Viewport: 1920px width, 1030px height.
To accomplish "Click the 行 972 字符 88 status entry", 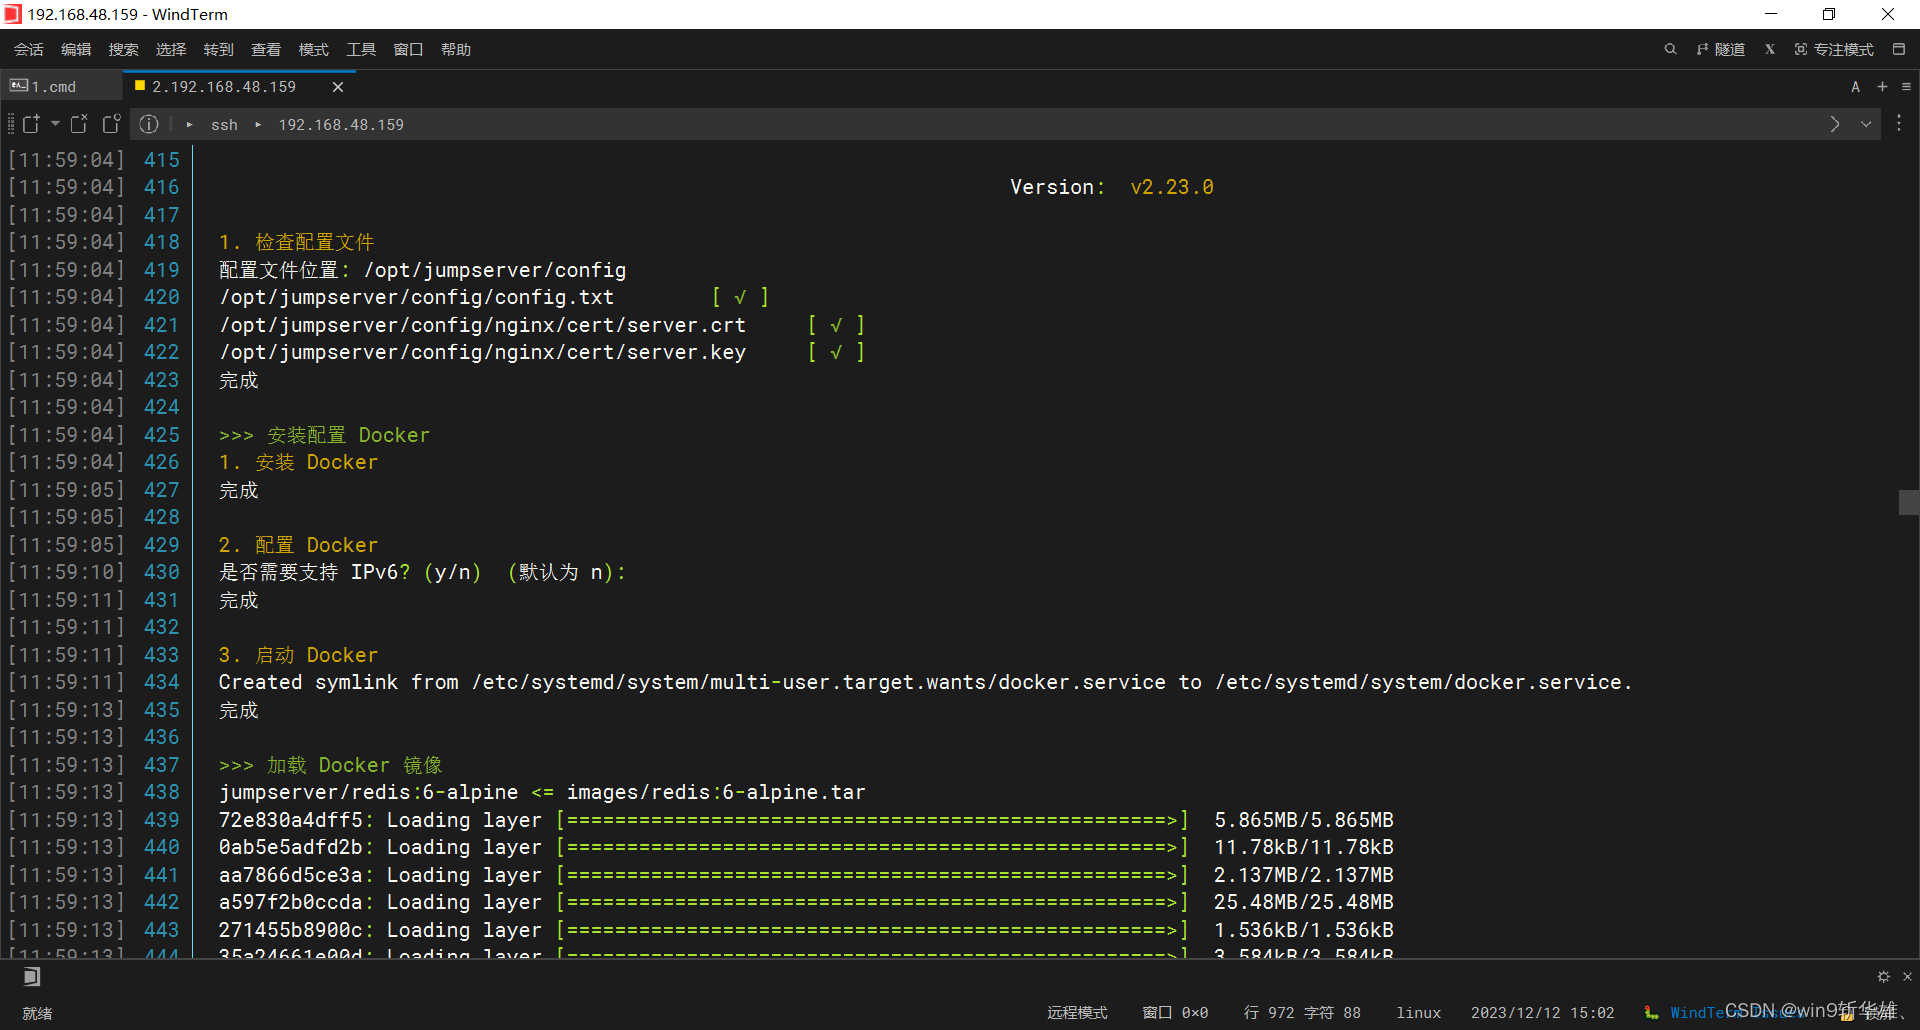I will (x=1302, y=1013).
